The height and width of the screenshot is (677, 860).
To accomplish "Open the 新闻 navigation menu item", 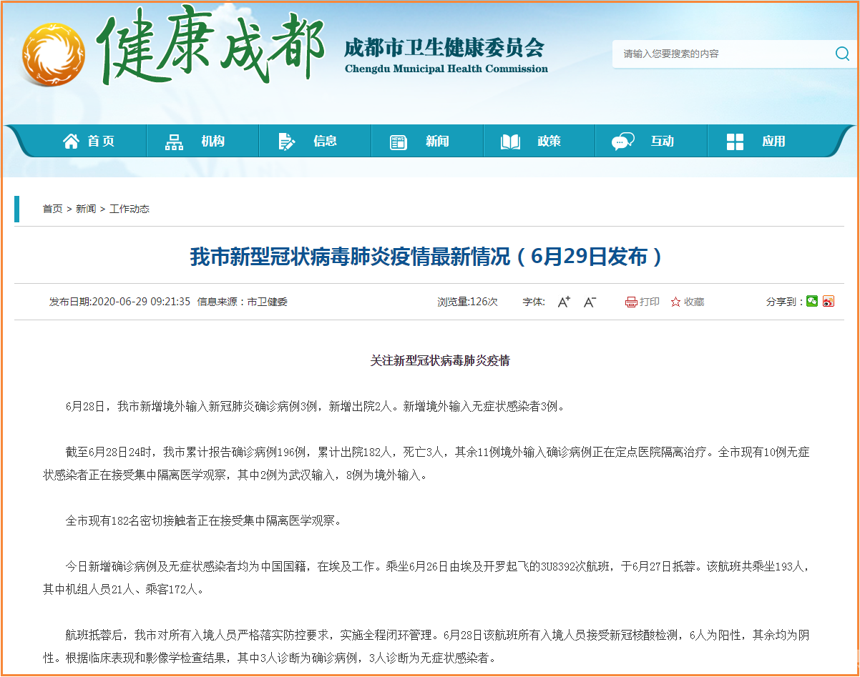I will click(437, 141).
